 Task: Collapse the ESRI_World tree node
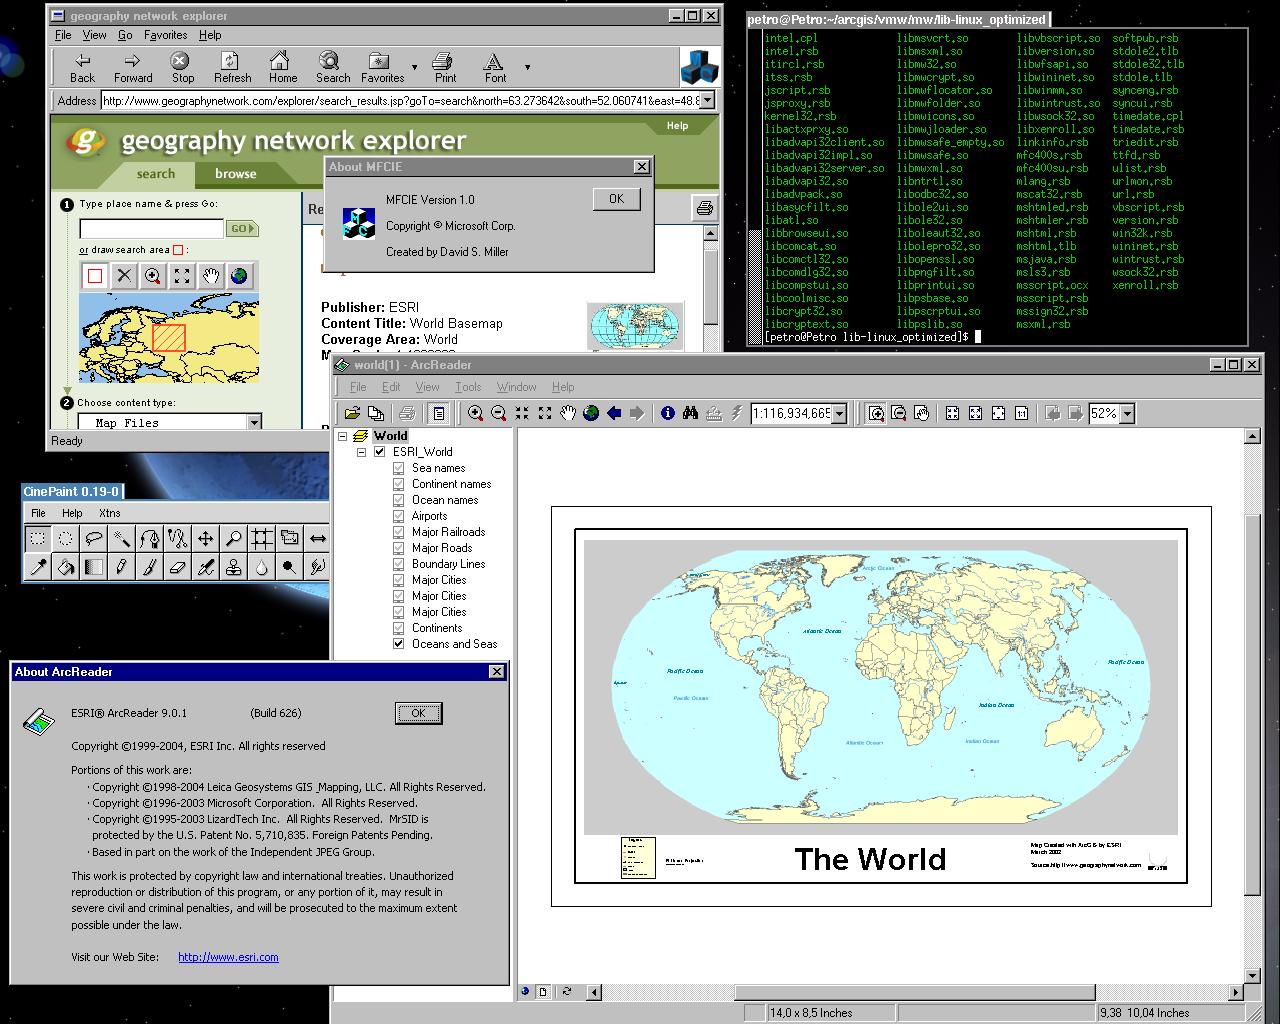pyautogui.click(x=361, y=452)
